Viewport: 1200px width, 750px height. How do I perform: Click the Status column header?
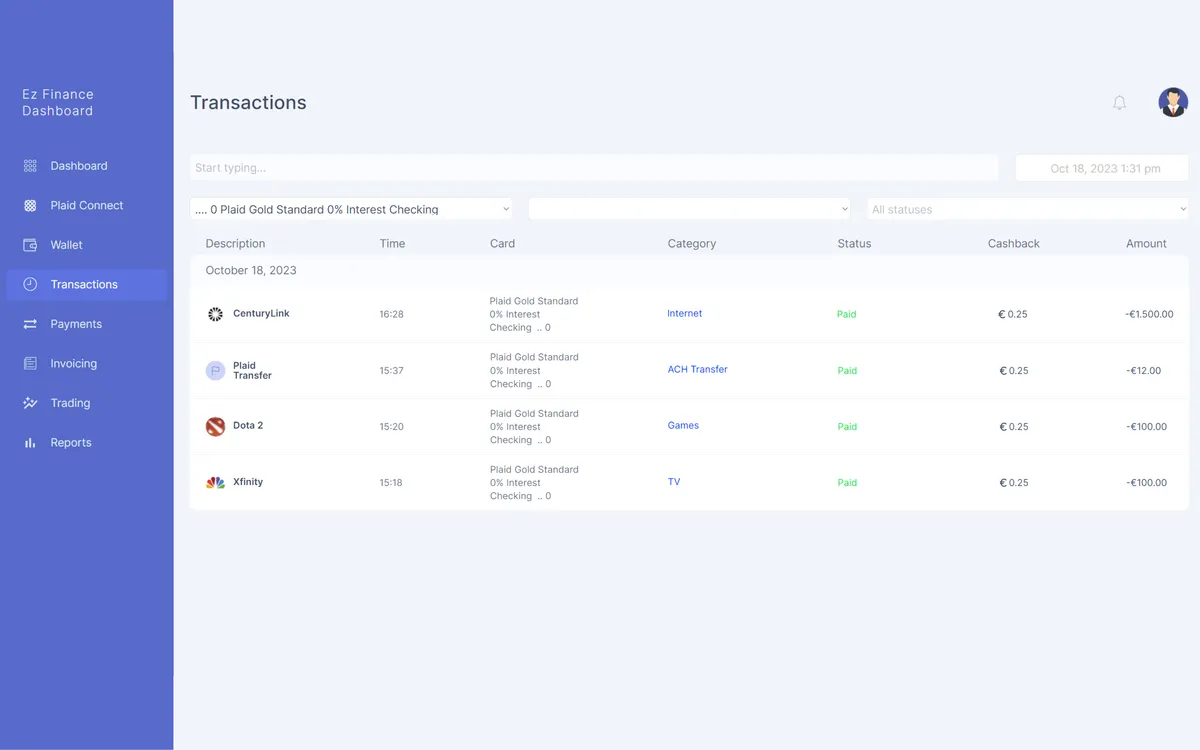[x=854, y=243]
